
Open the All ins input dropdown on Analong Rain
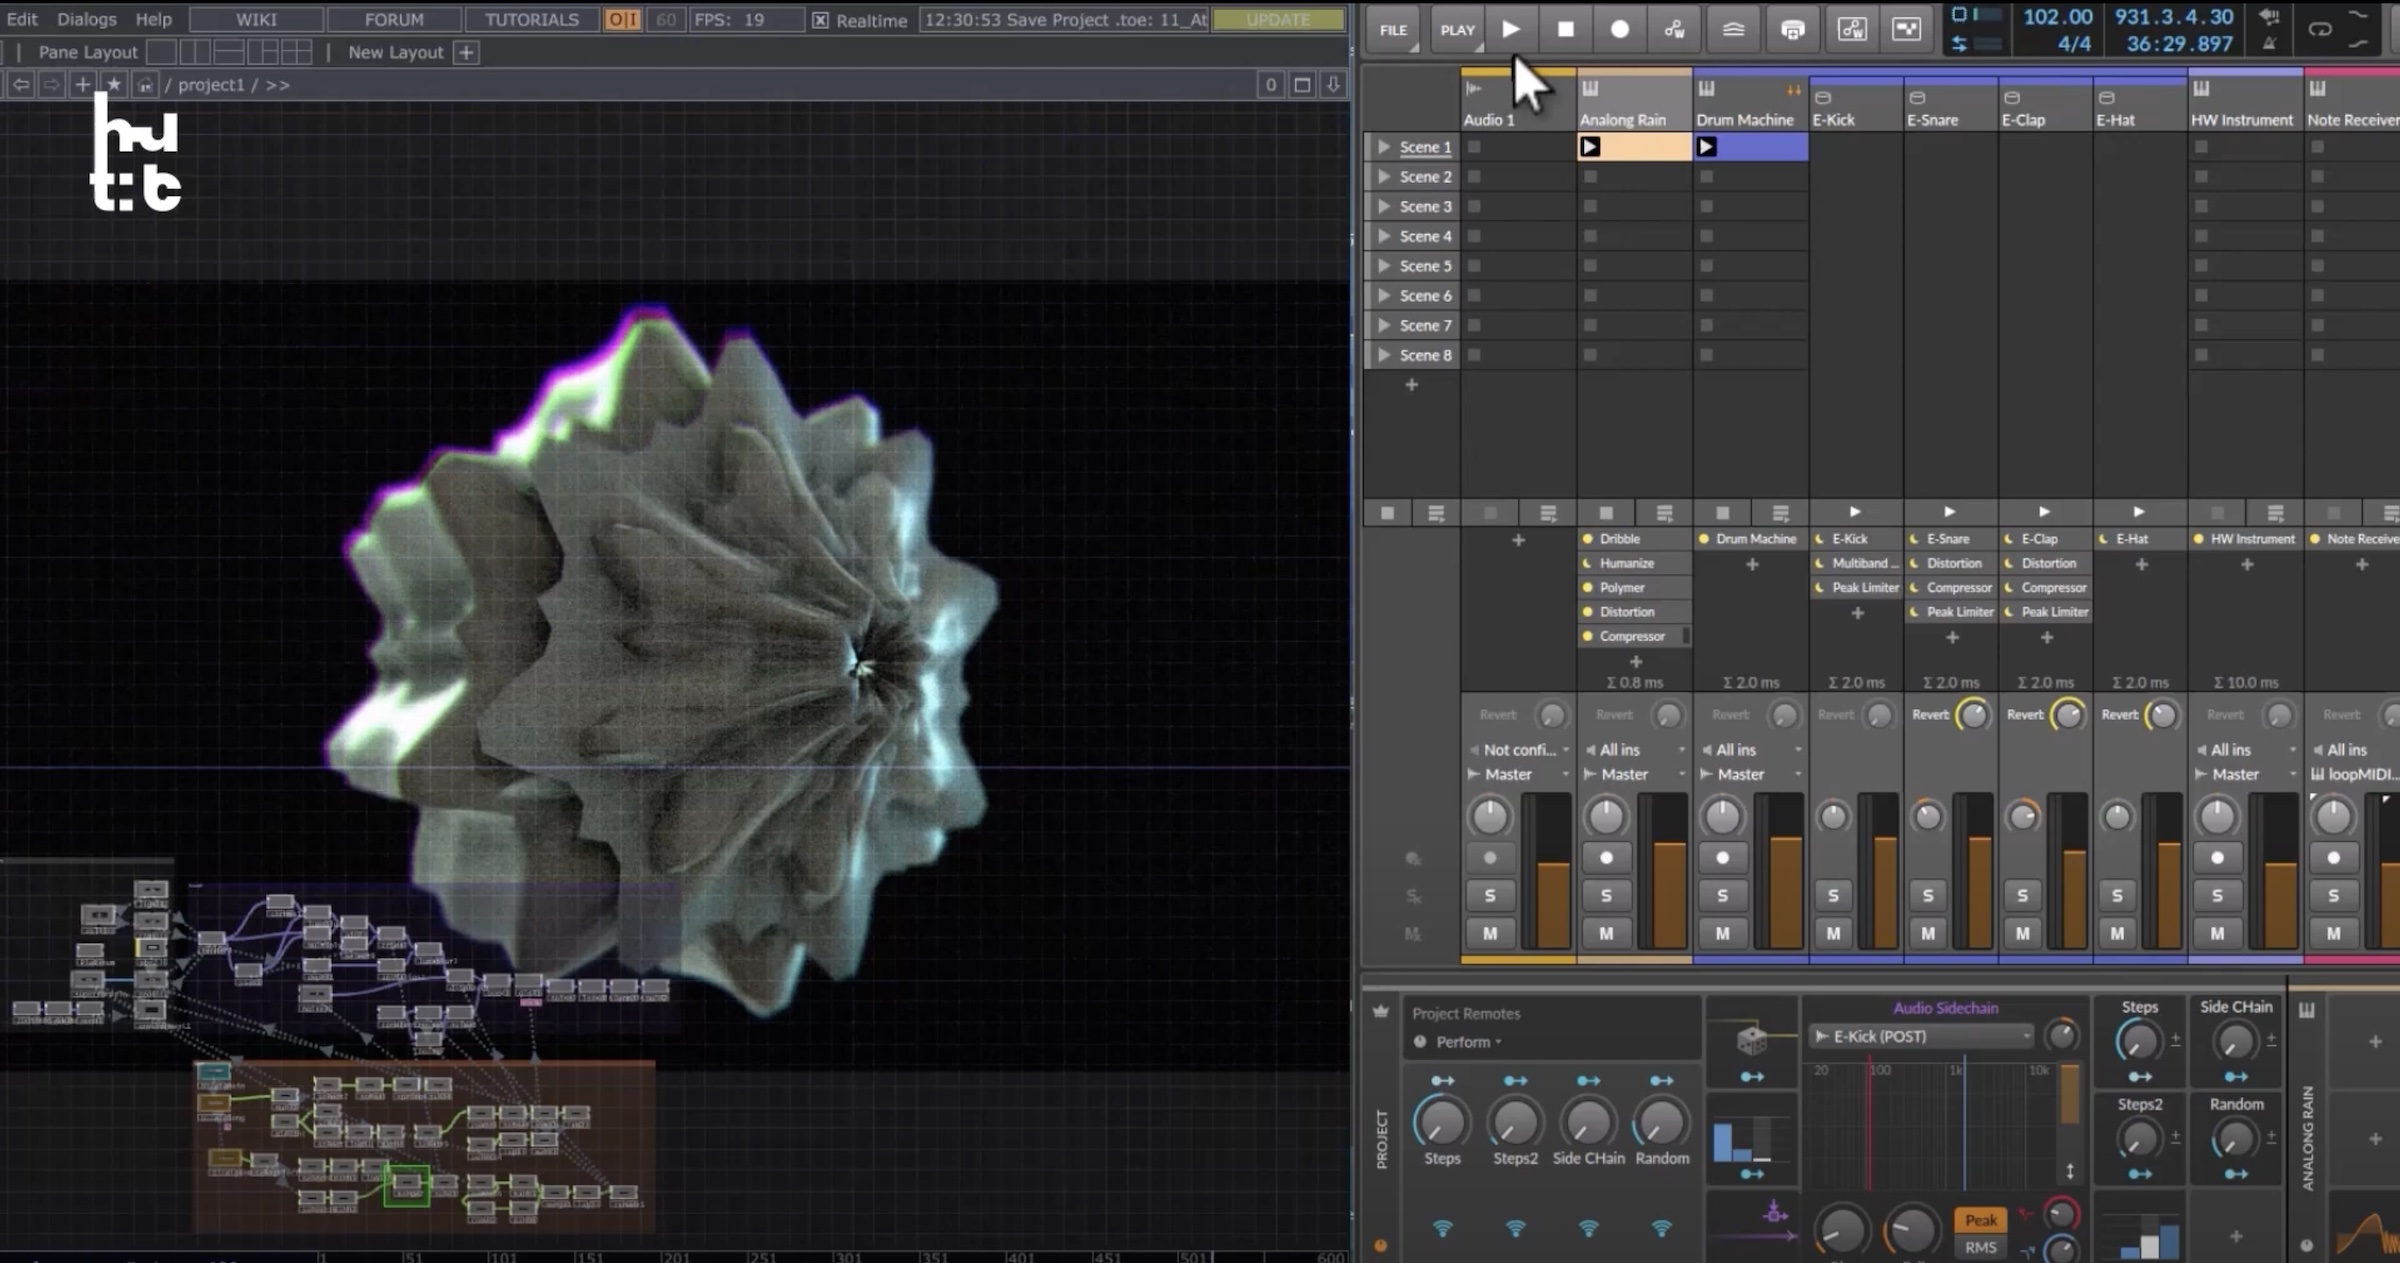(1622, 749)
